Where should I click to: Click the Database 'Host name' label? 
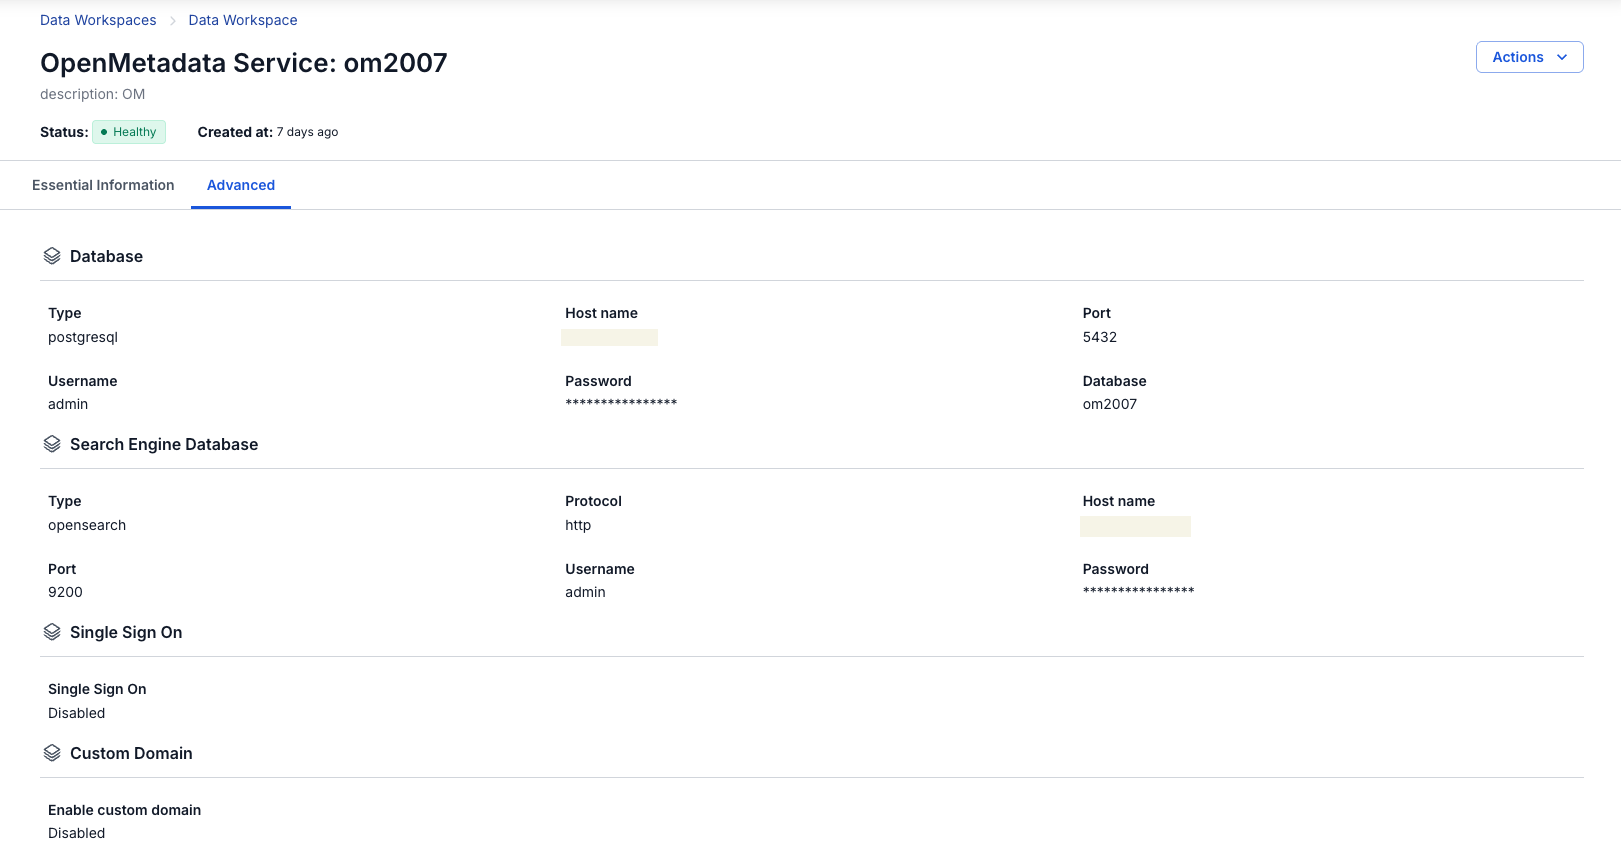click(x=601, y=313)
